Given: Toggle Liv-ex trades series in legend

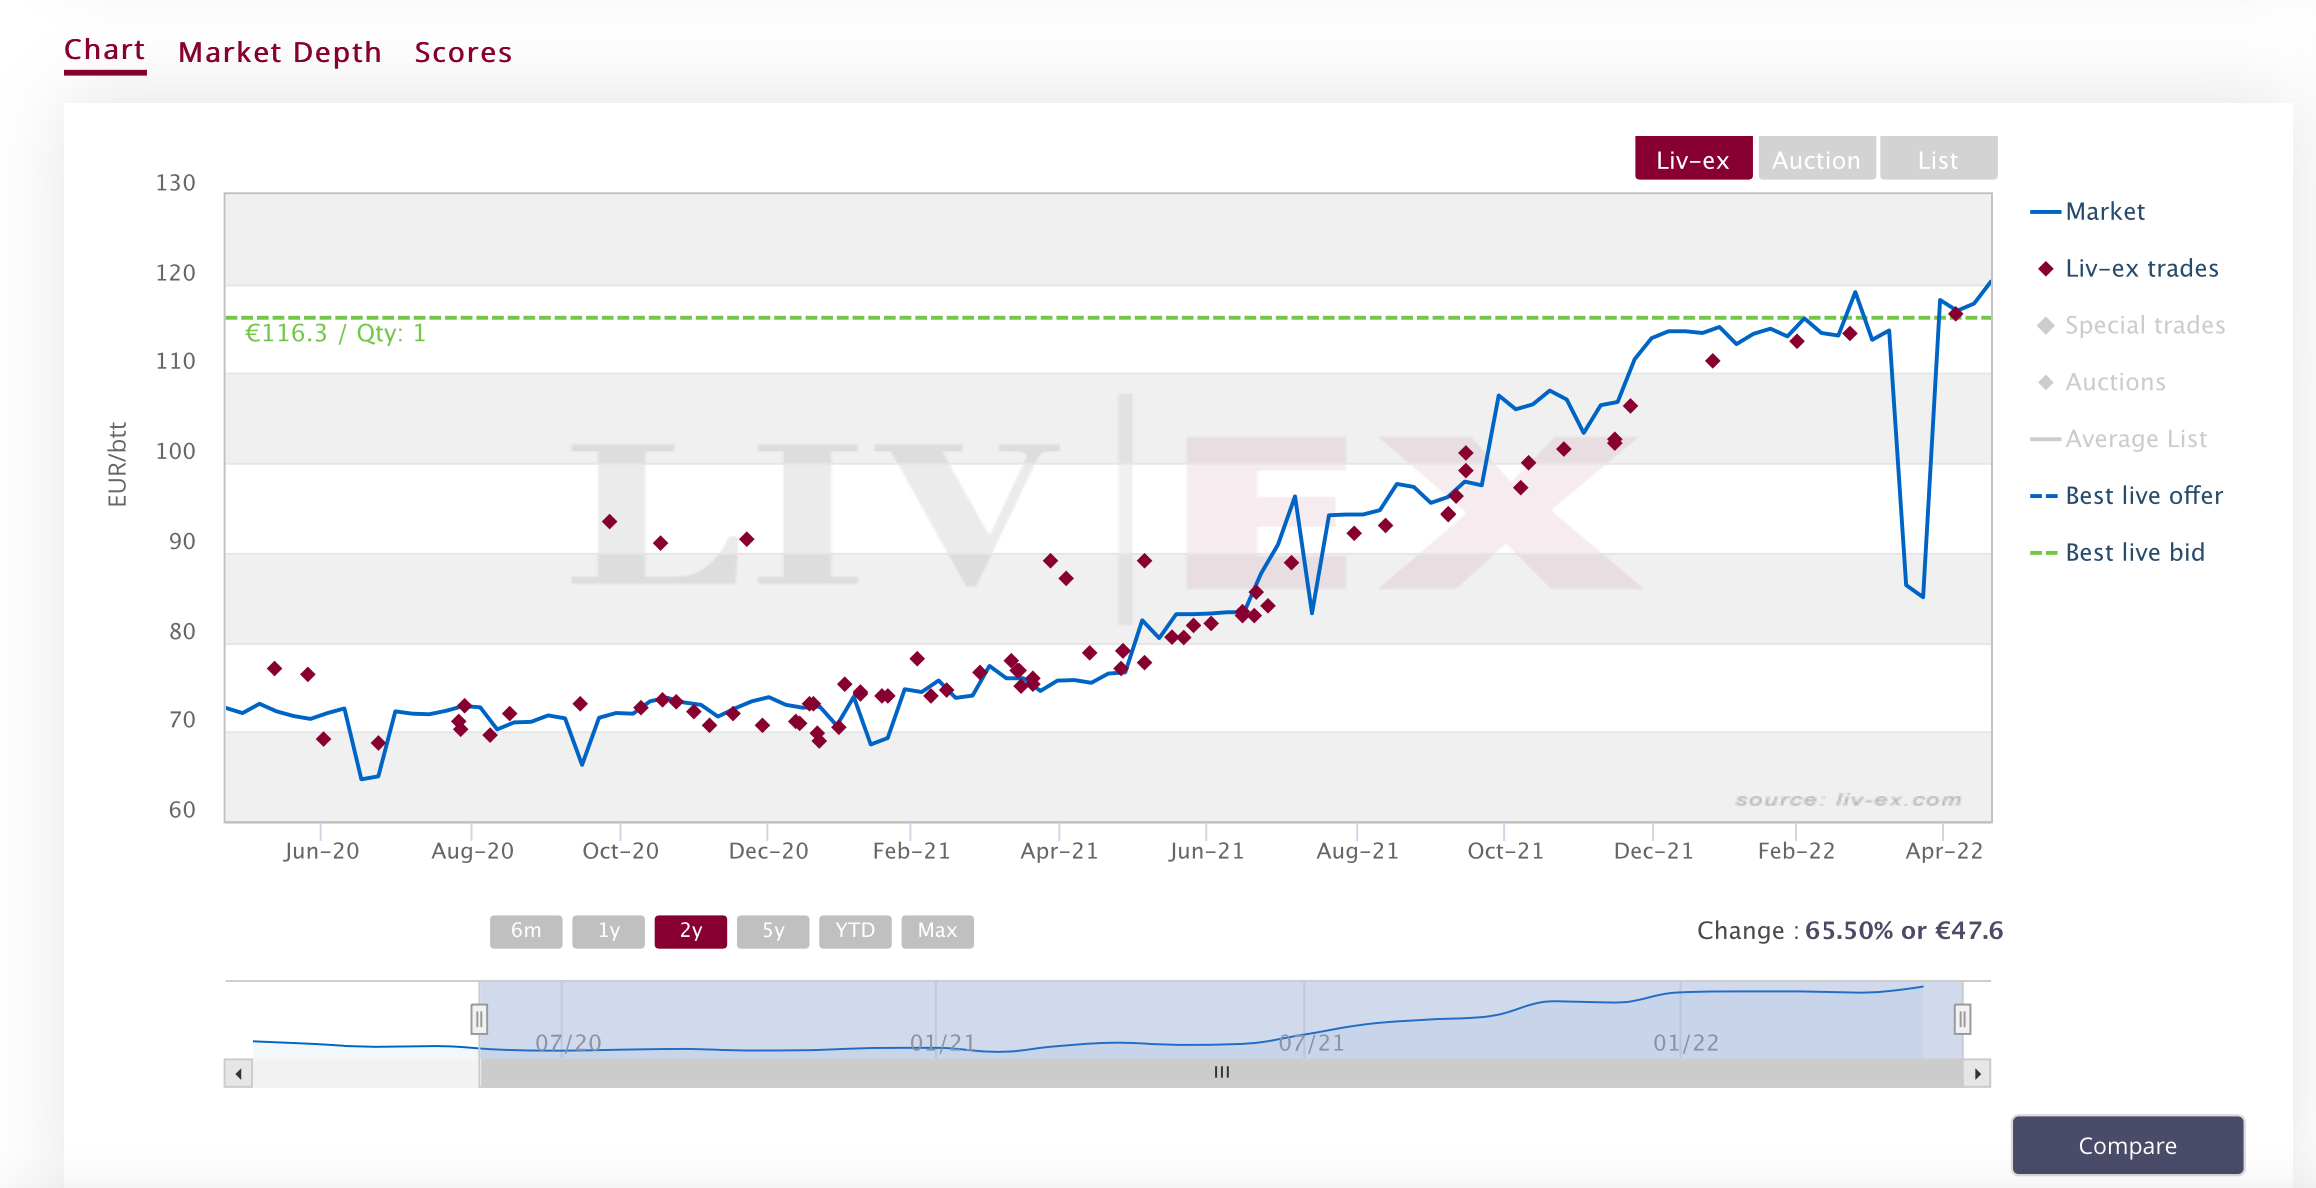Looking at the screenshot, I should pos(2128,269).
